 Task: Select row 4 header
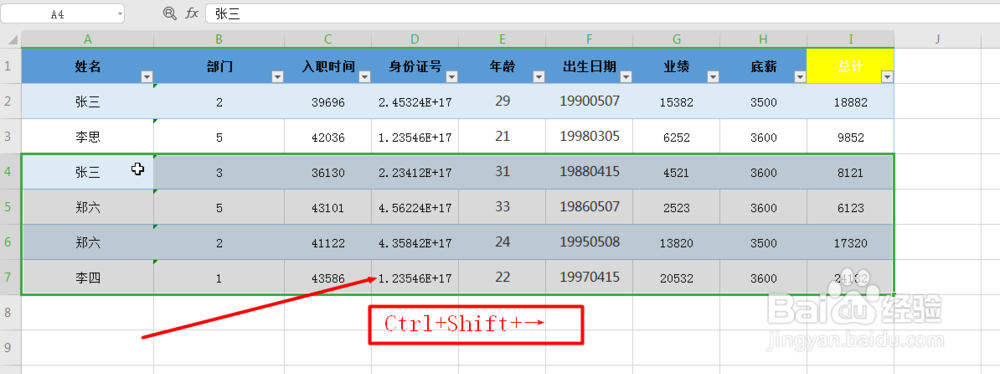(x=10, y=172)
